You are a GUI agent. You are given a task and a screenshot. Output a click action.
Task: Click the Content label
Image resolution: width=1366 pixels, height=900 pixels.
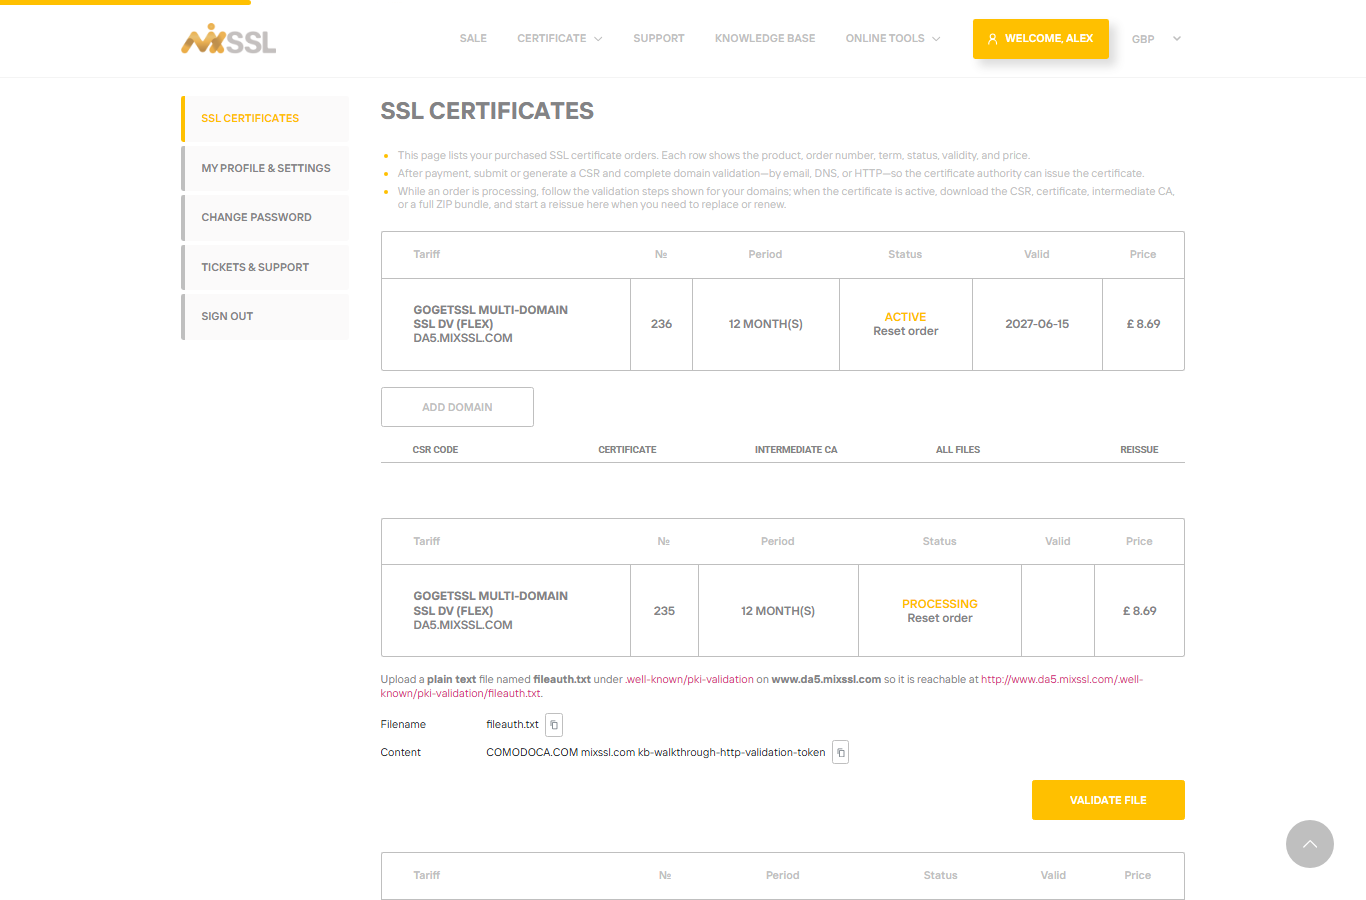point(400,752)
